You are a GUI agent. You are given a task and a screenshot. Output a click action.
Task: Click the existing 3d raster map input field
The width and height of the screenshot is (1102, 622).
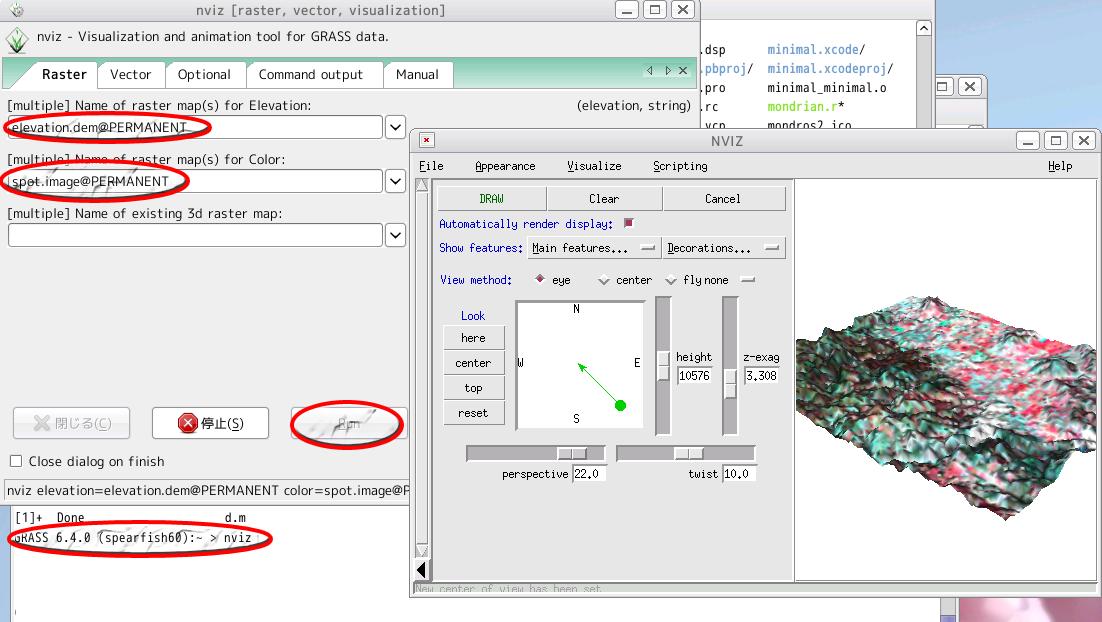point(196,235)
